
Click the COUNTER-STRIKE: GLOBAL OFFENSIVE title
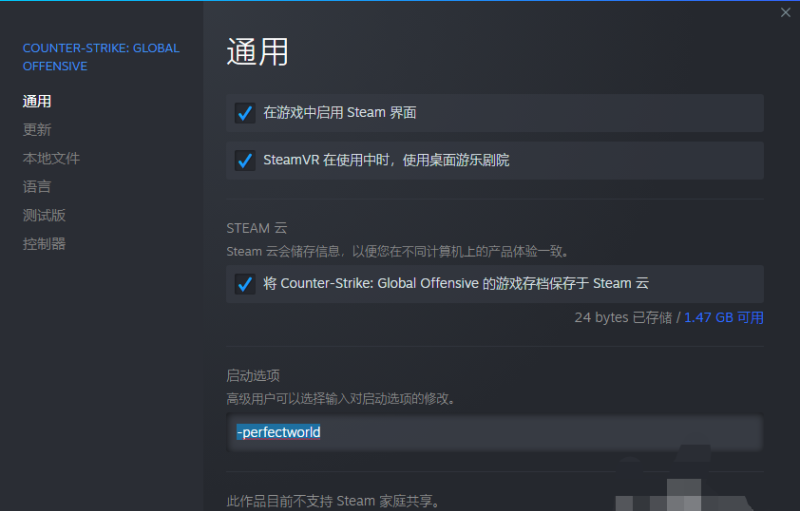pos(101,57)
